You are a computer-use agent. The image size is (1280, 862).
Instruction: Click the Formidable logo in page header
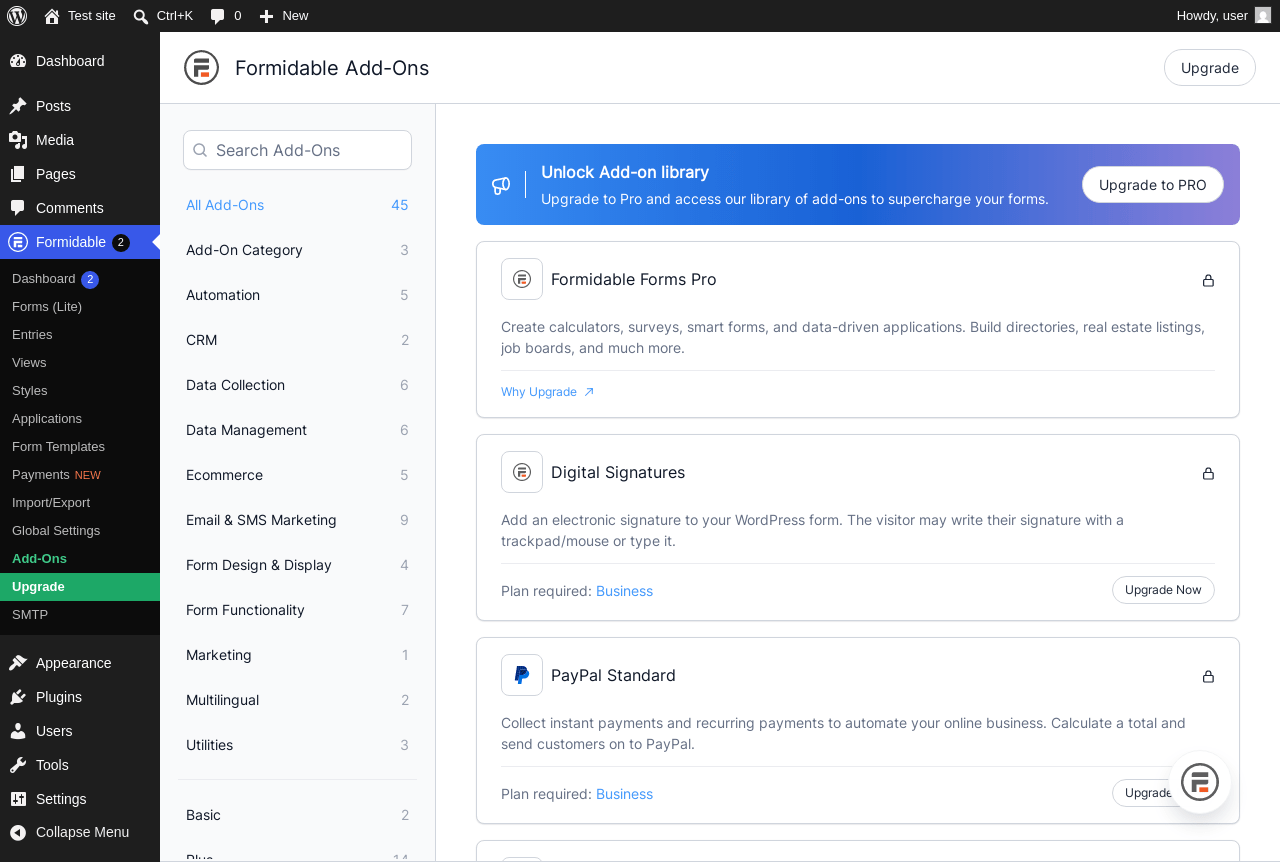[201, 68]
